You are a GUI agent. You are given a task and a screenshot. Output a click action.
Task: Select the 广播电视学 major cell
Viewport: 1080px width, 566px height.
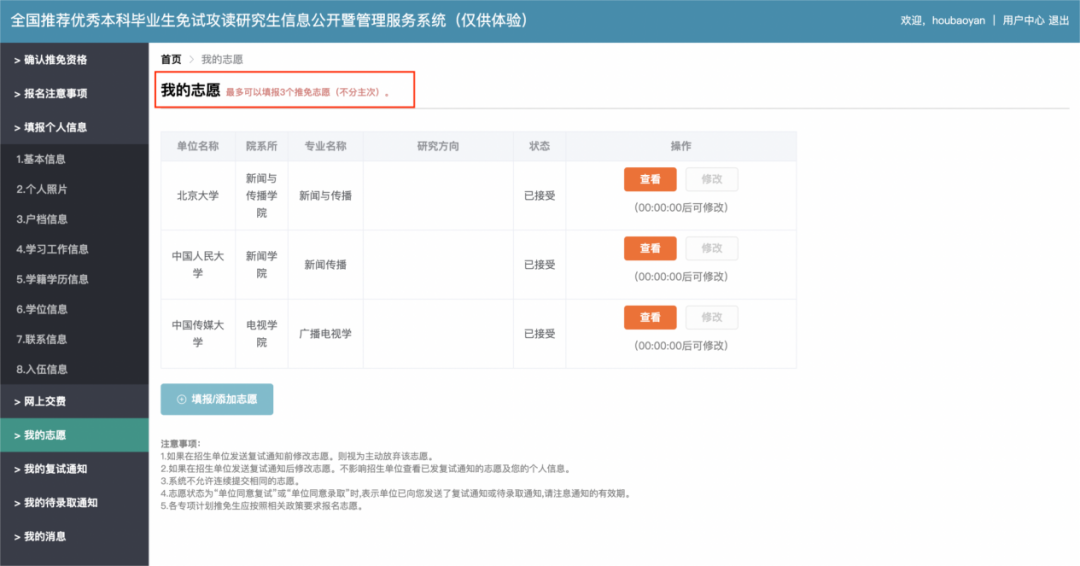coord(326,334)
